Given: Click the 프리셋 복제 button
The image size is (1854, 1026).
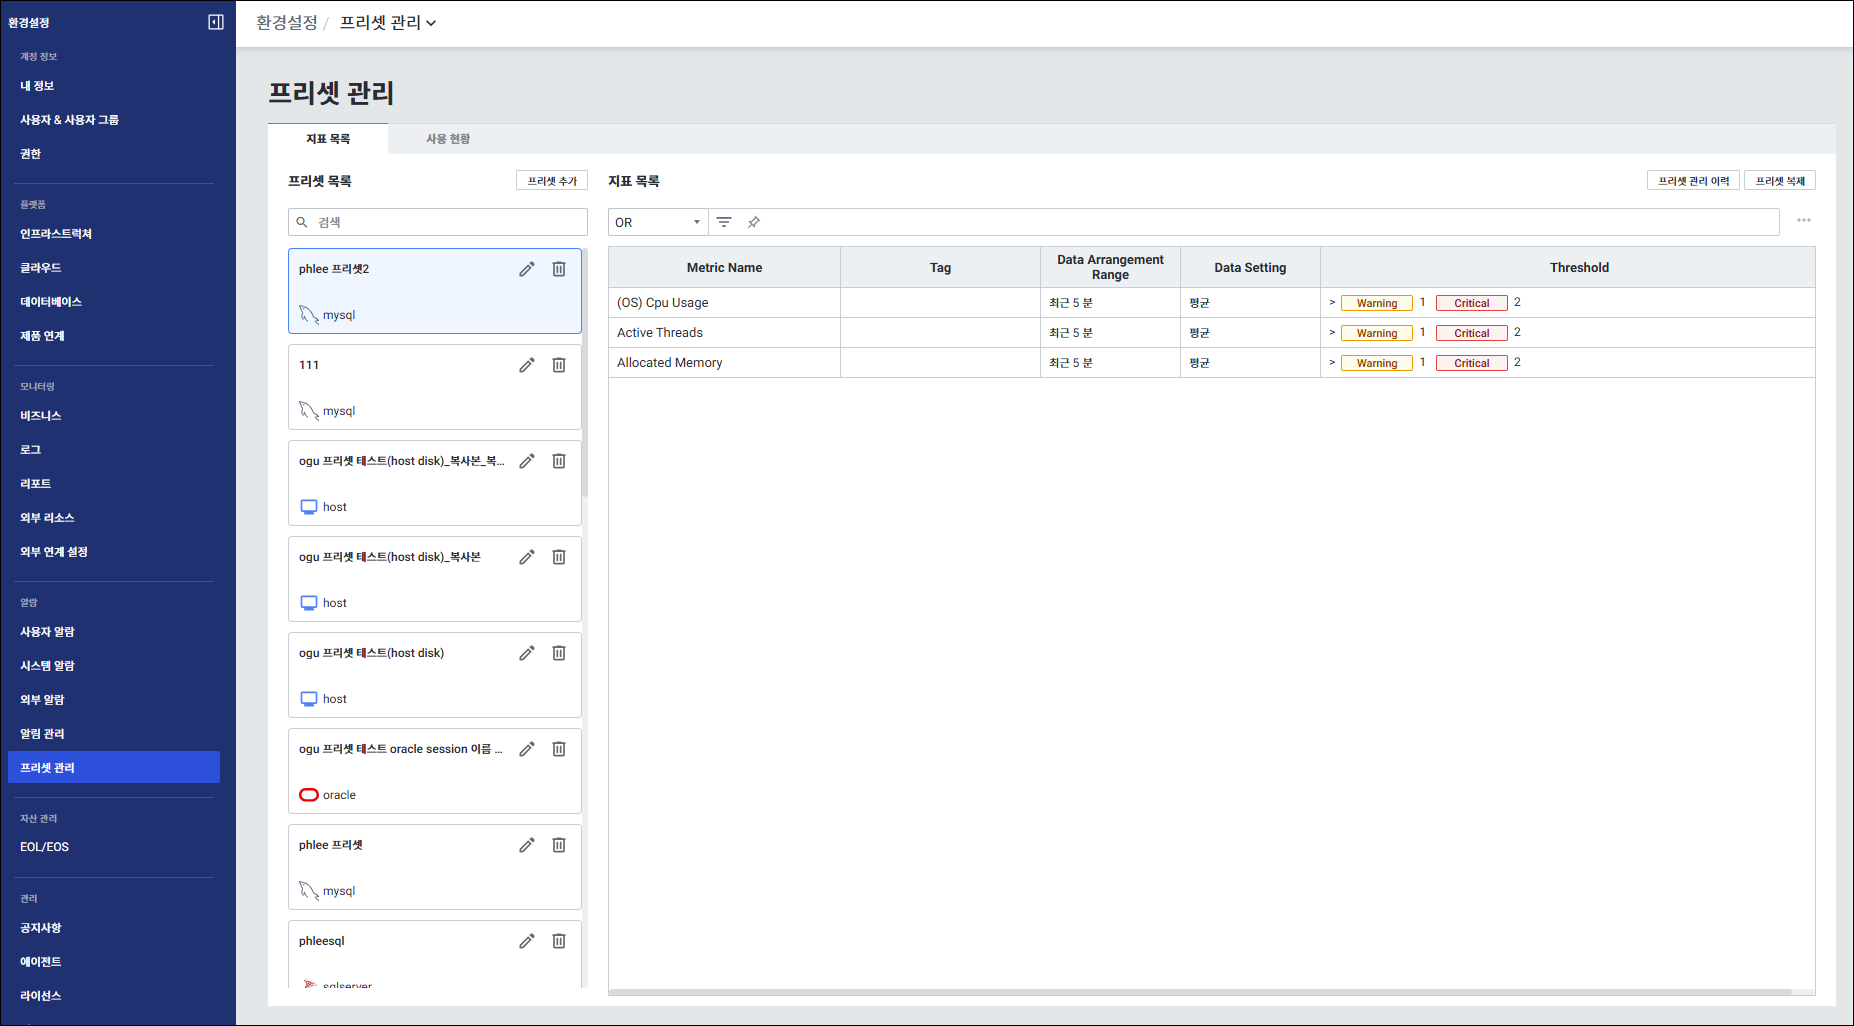Looking at the screenshot, I should (x=1780, y=181).
